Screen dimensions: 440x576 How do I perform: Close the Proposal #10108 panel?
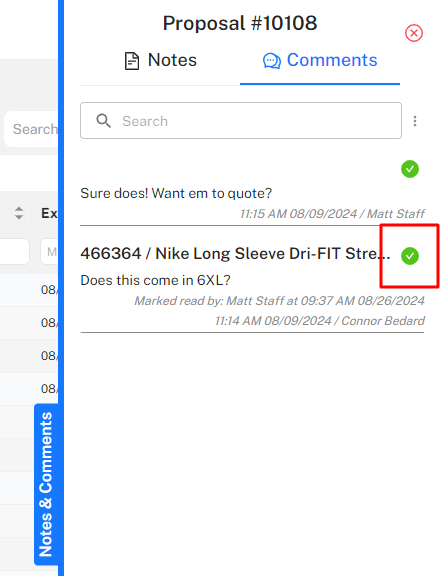pyautogui.click(x=414, y=33)
